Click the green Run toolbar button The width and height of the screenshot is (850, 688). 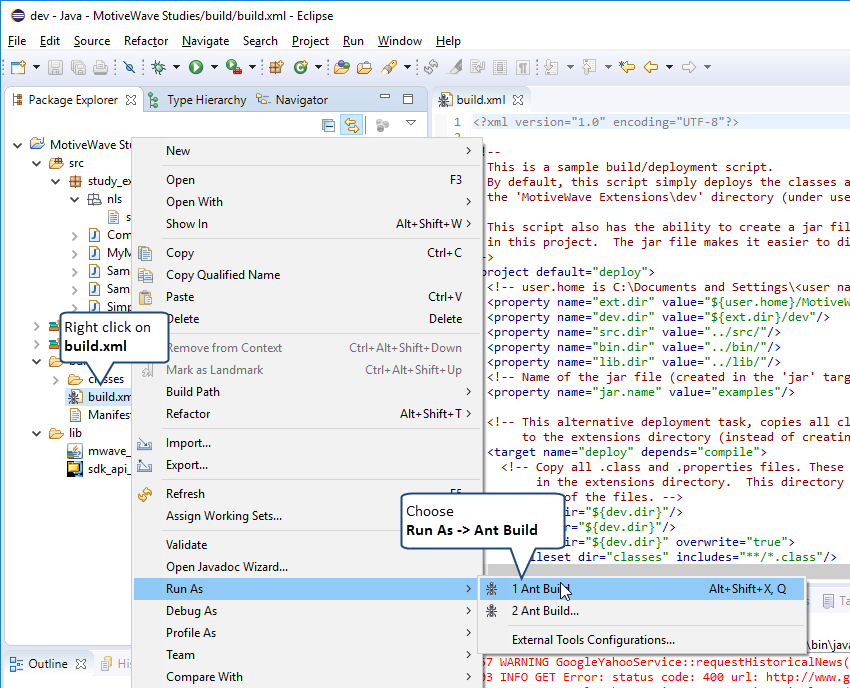pos(196,67)
